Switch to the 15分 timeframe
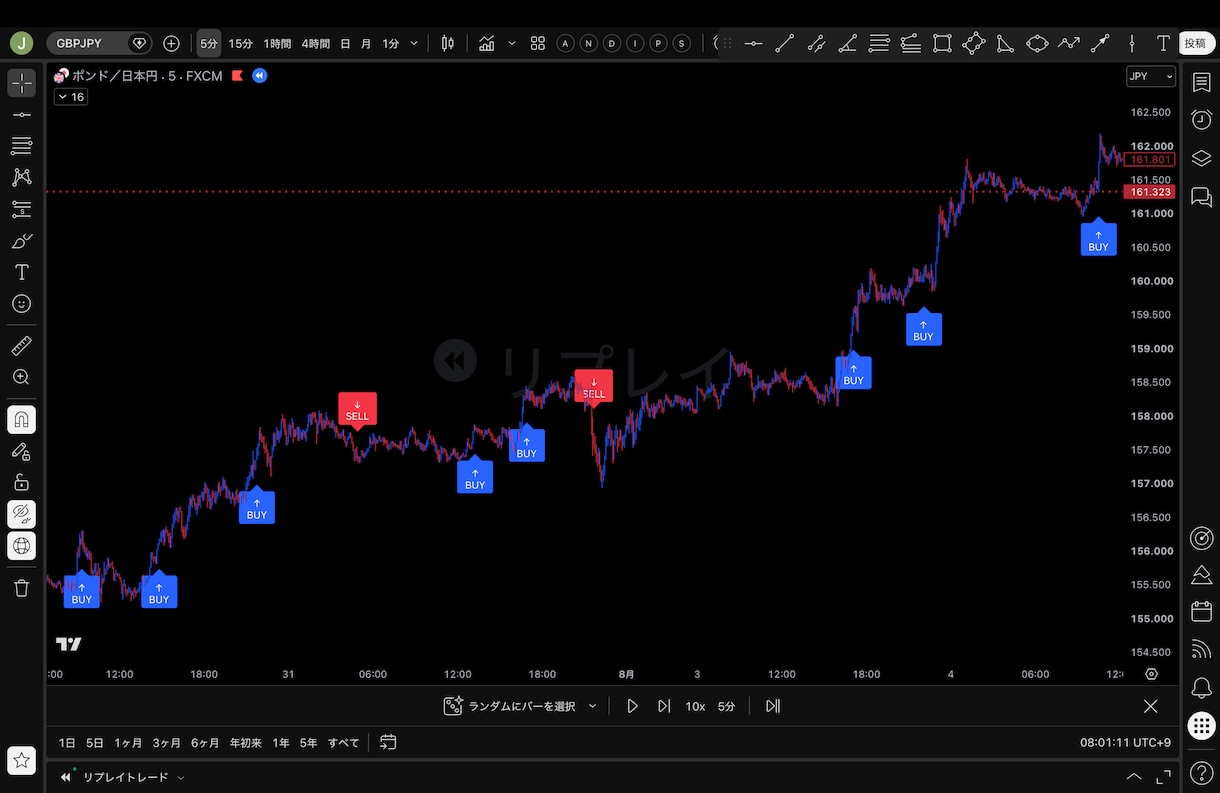This screenshot has width=1220, height=793. pyautogui.click(x=240, y=43)
